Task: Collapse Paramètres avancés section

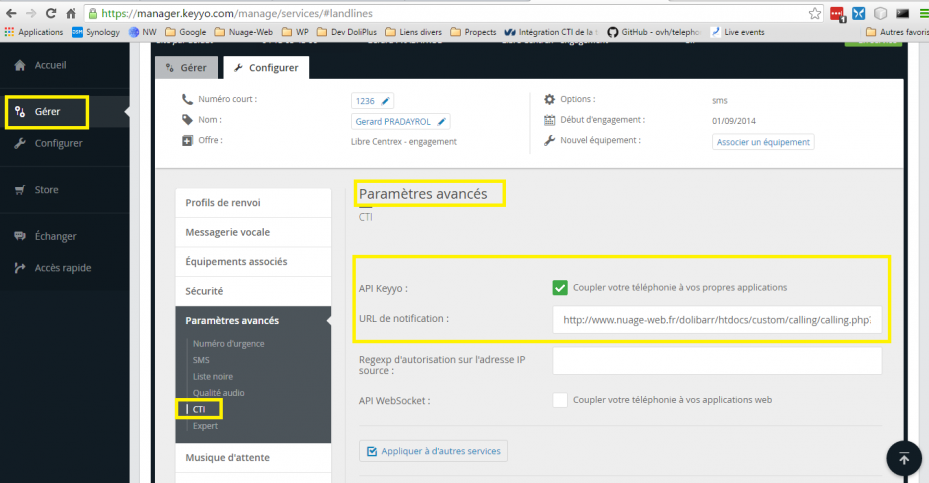Action: click(x=253, y=321)
